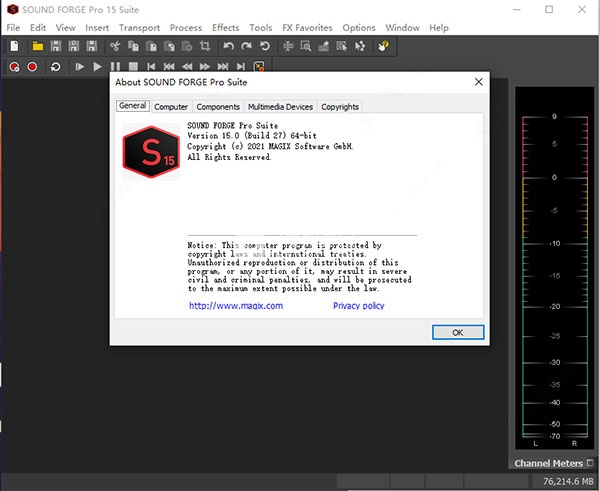Image resolution: width=600 pixels, height=491 pixels.
Task: Open the File menu
Action: click(x=13, y=28)
